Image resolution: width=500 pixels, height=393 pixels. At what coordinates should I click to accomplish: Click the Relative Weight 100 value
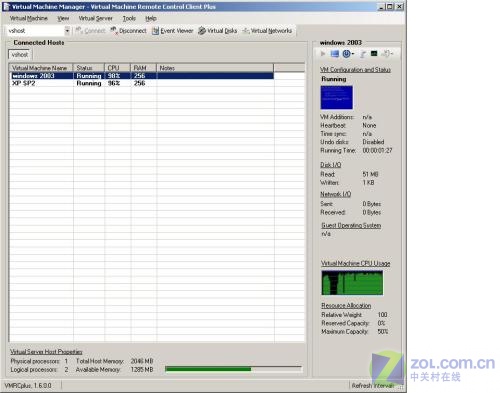tap(382, 315)
